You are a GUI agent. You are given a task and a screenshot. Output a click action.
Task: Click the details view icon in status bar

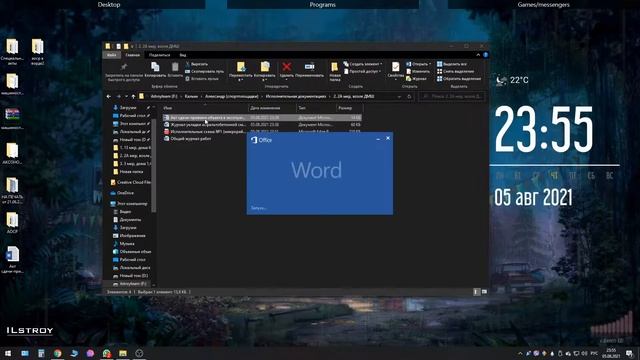tap(476, 292)
